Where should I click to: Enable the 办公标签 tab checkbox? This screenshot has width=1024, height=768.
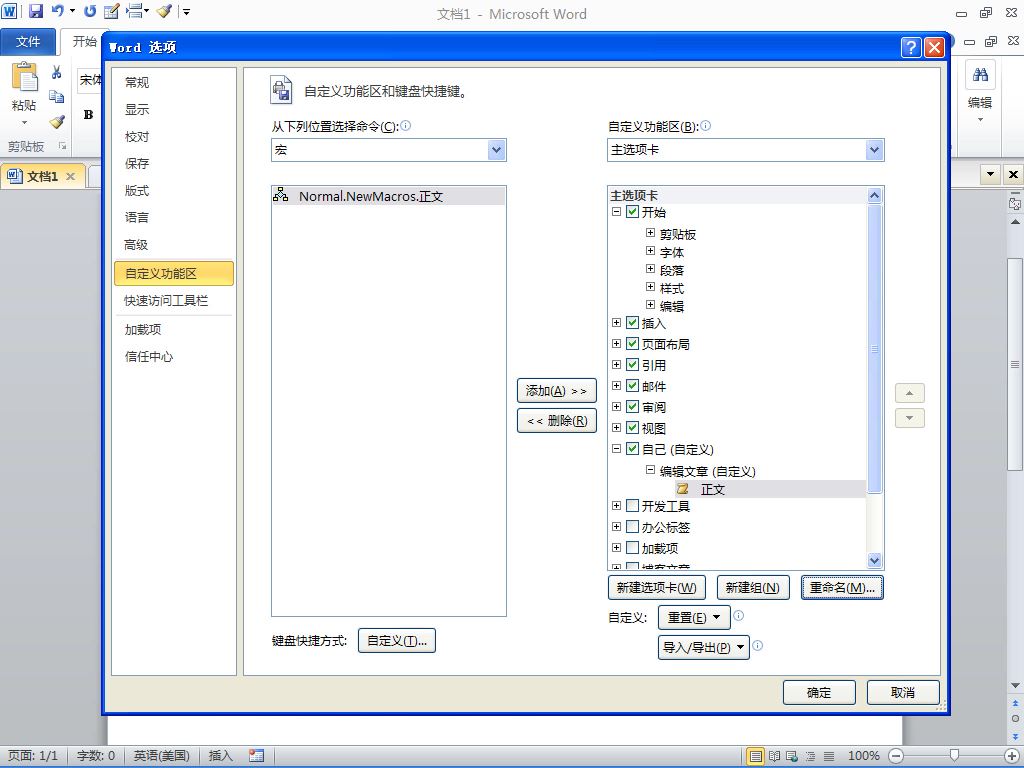632,526
